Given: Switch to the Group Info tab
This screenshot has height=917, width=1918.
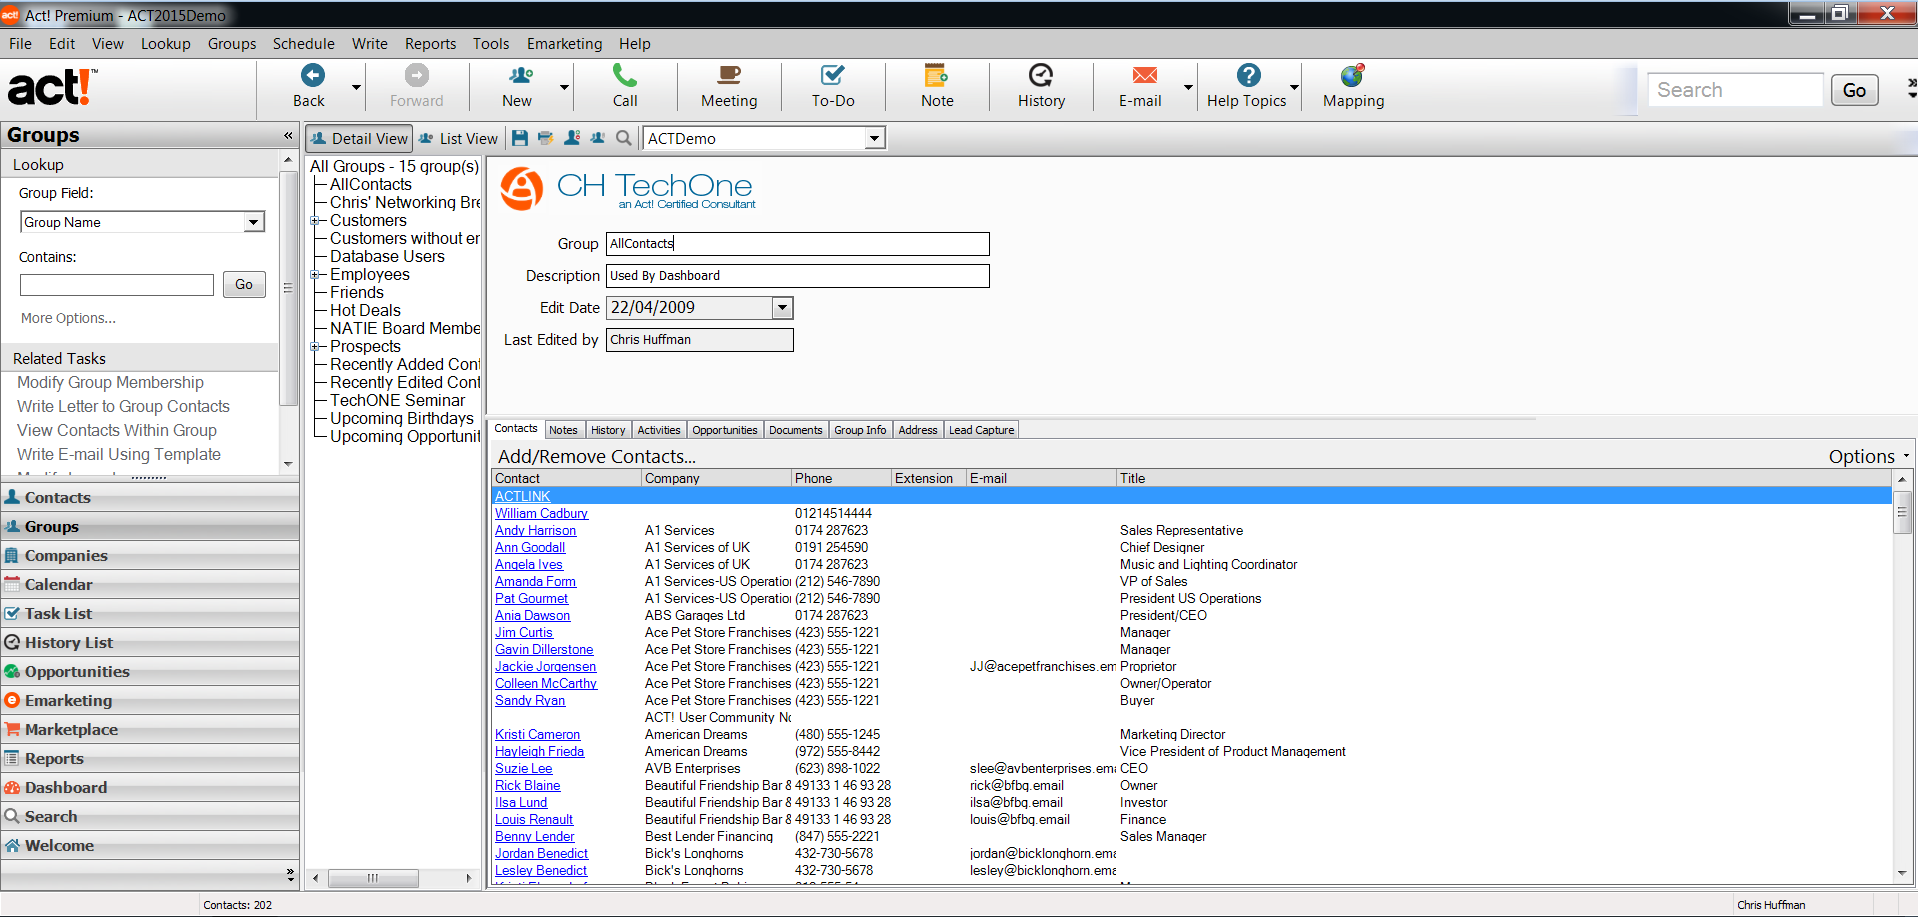Looking at the screenshot, I should click(x=860, y=430).
